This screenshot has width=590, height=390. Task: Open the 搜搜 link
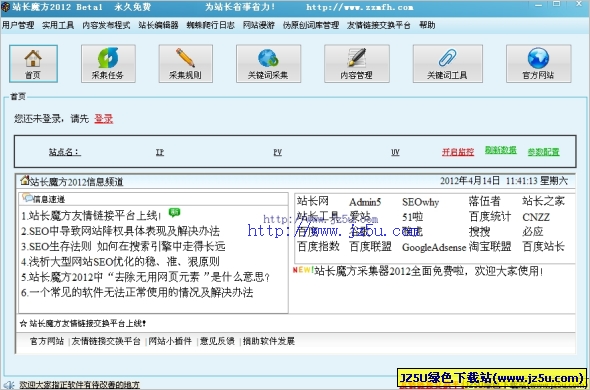[479, 232]
